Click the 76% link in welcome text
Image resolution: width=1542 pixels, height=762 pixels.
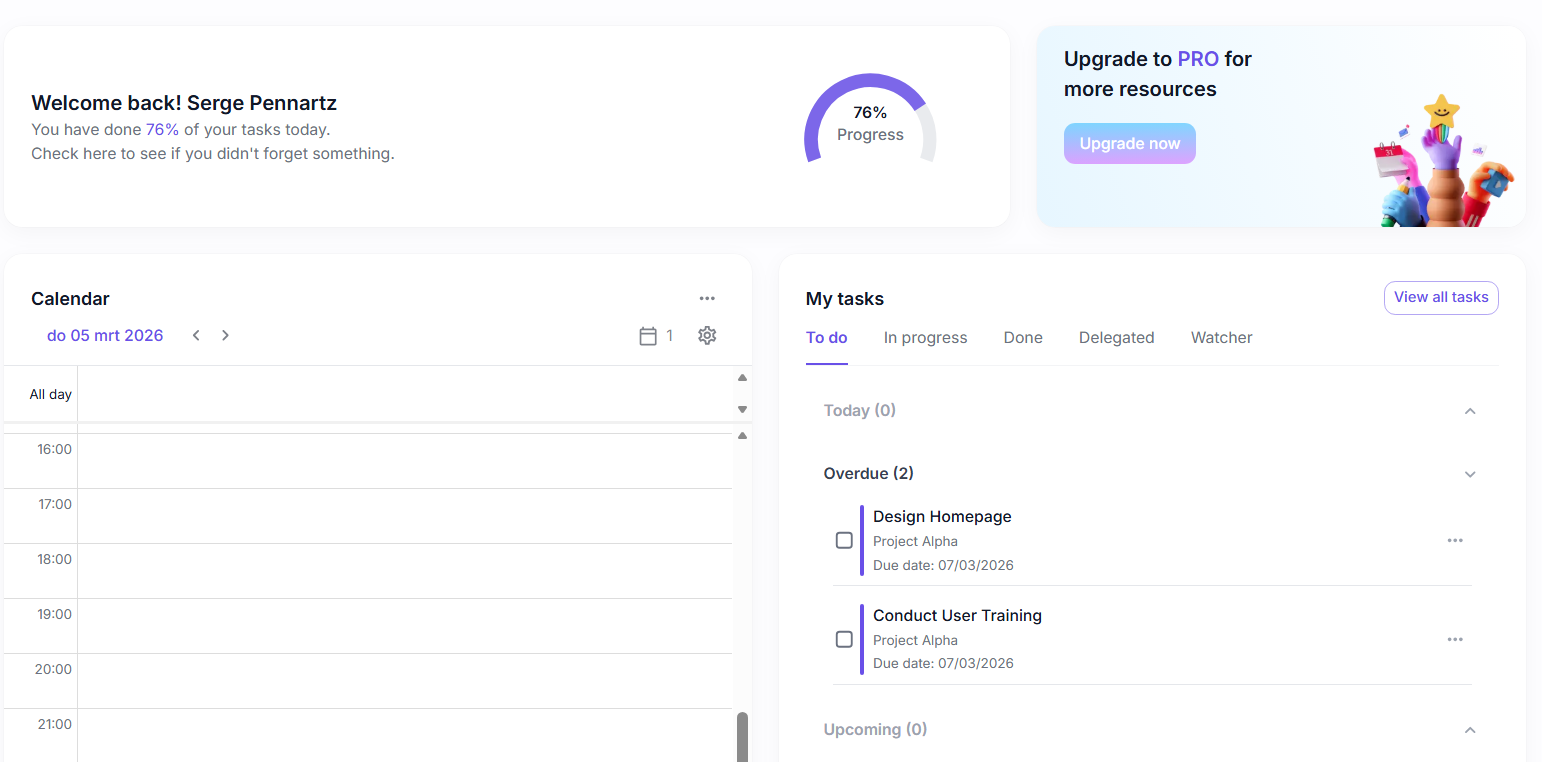click(x=162, y=129)
